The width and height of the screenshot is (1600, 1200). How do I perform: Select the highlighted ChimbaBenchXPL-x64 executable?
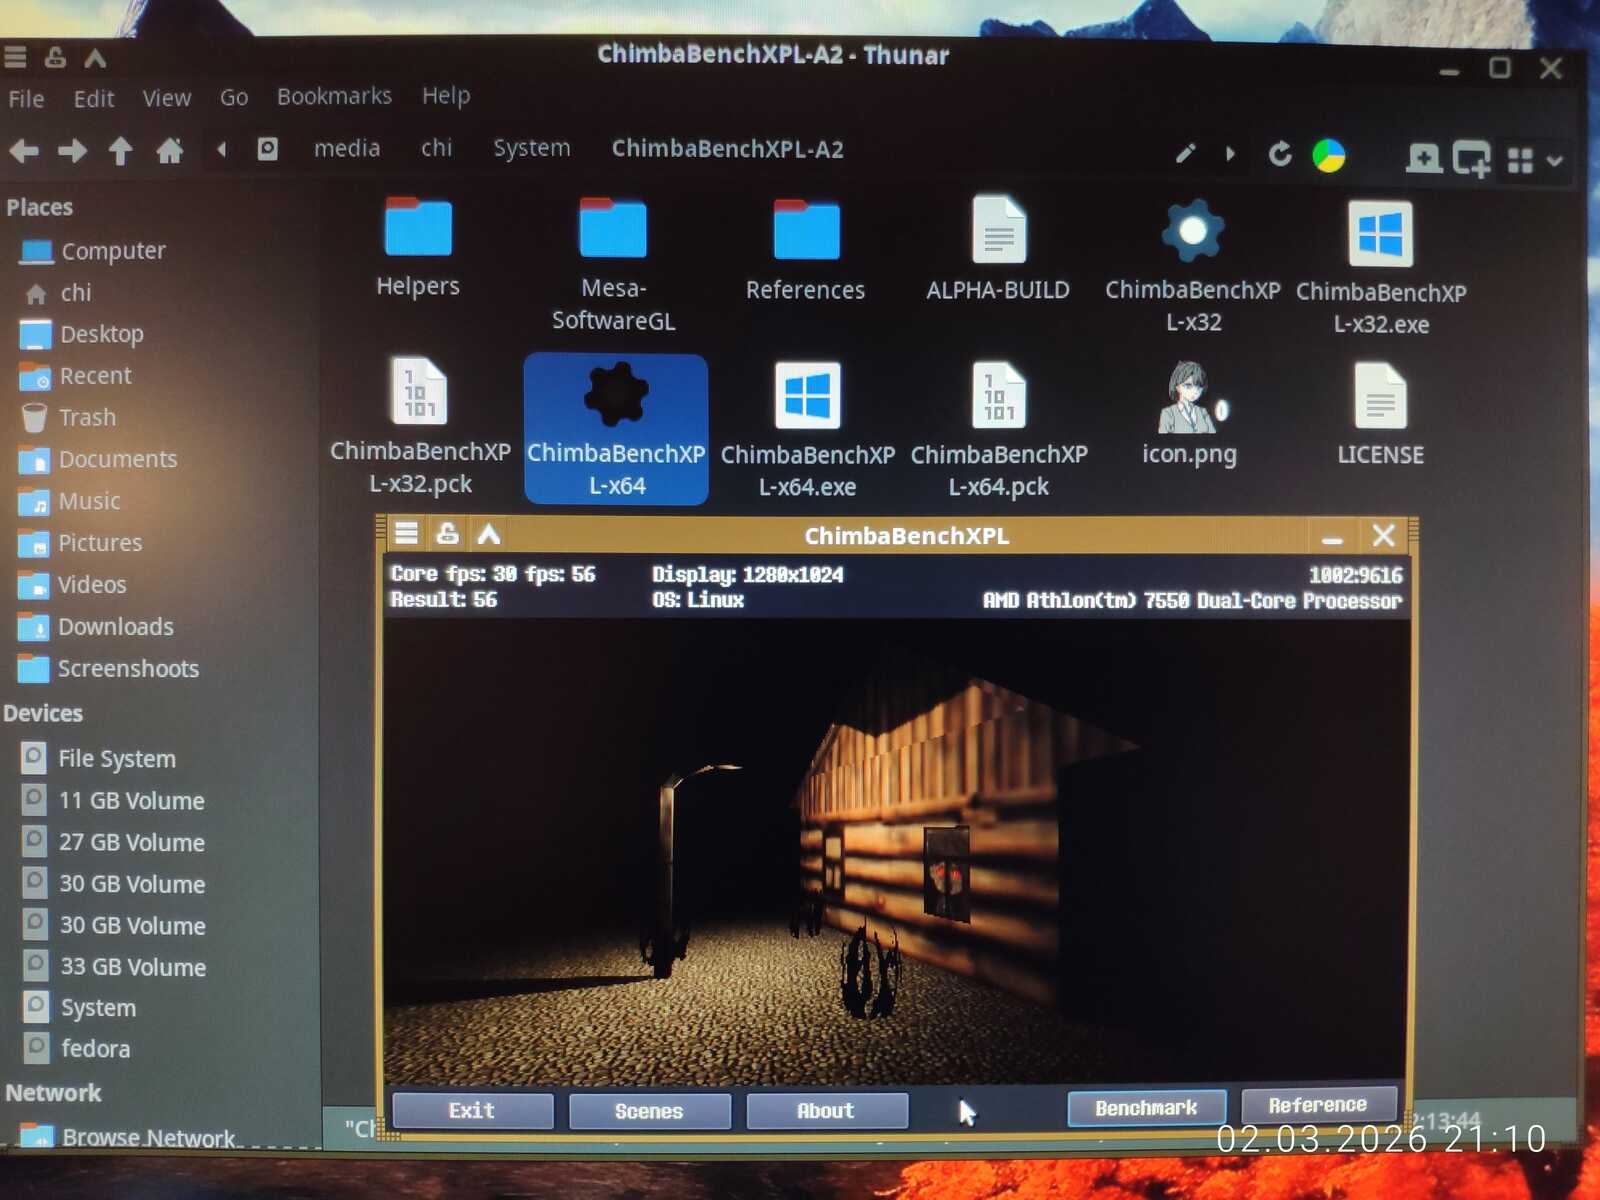(x=616, y=429)
